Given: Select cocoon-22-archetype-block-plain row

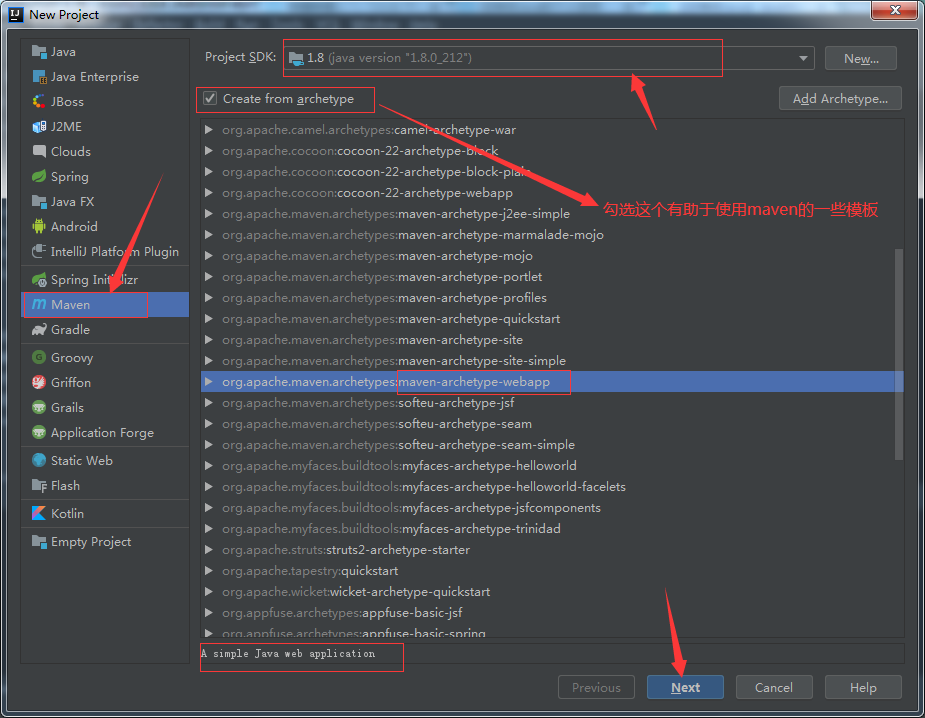Looking at the screenshot, I should pos(552,172).
